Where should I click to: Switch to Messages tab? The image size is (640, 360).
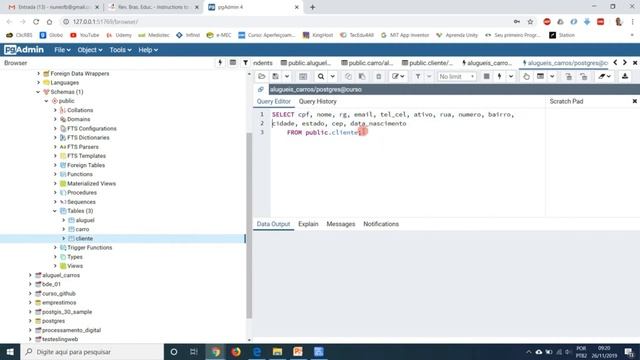(x=341, y=224)
